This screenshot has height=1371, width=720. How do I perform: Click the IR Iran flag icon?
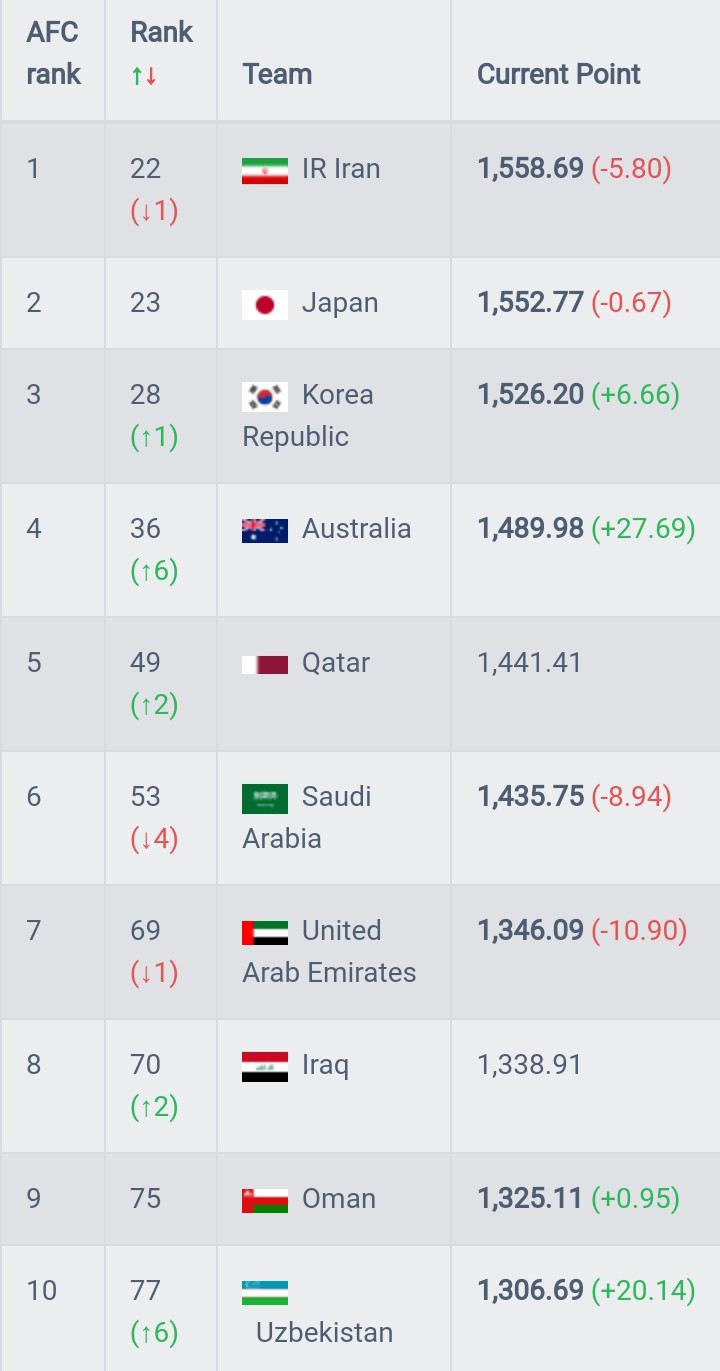[265, 171]
